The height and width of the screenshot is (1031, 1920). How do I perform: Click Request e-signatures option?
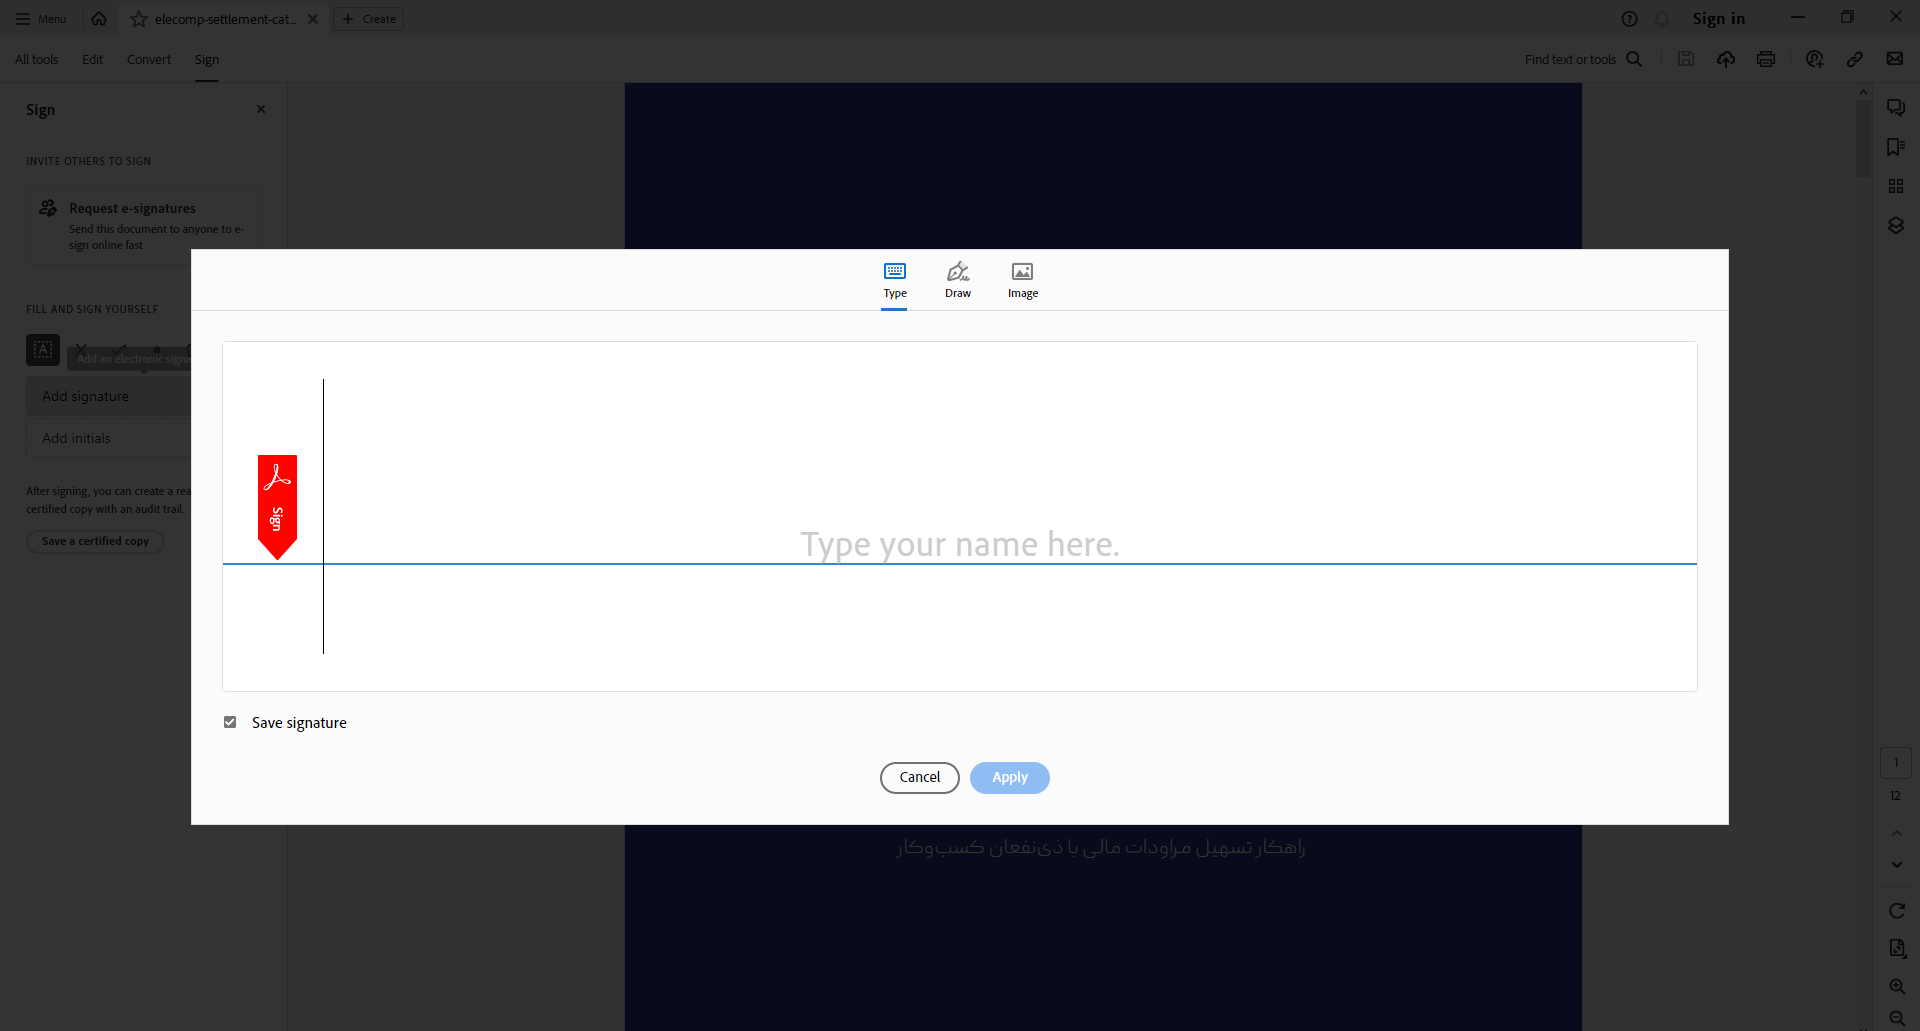144,225
